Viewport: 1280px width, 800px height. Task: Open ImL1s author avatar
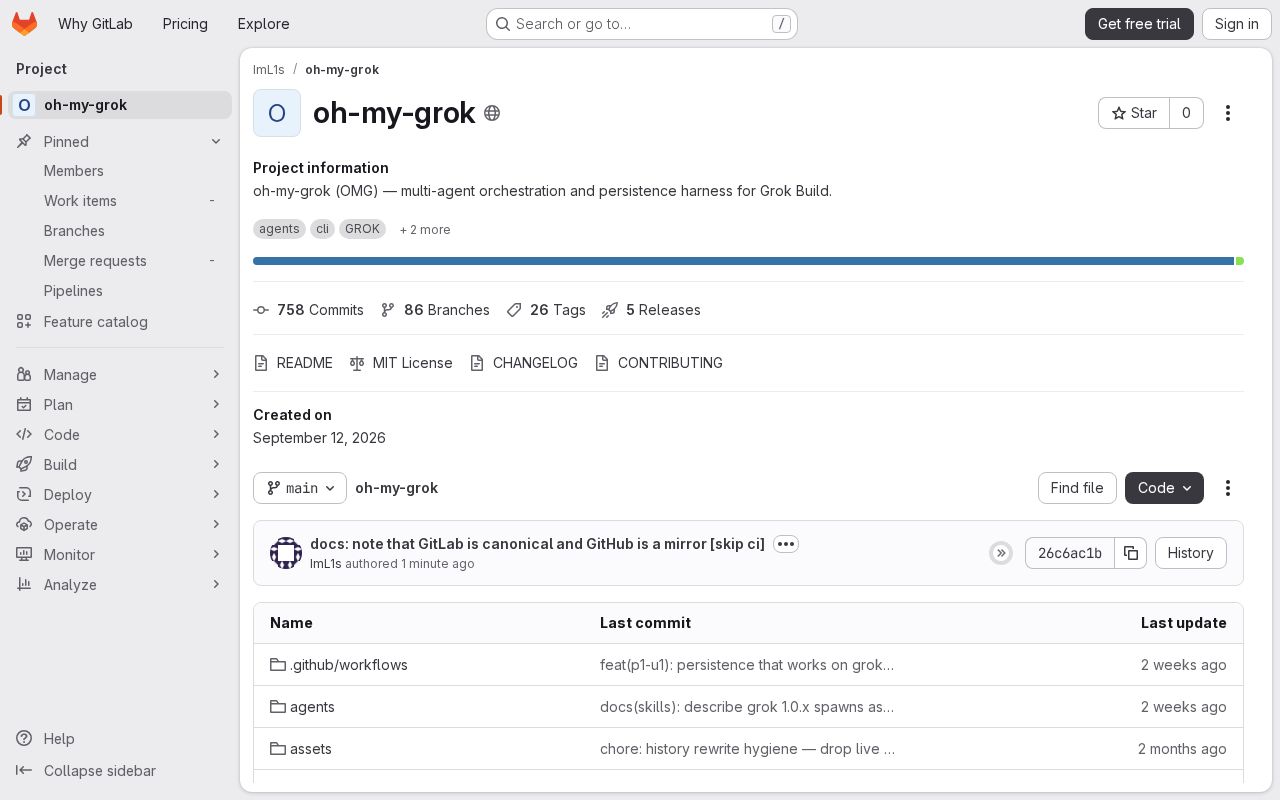pyautogui.click(x=286, y=553)
